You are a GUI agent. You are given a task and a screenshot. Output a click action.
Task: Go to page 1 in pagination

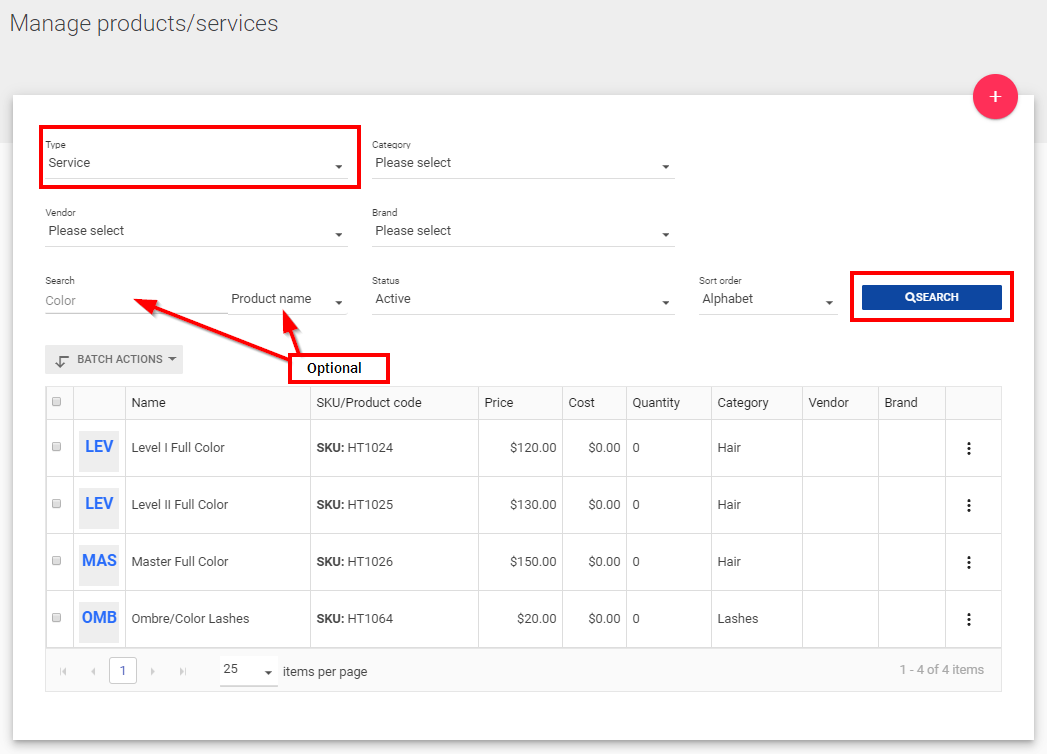click(122, 671)
